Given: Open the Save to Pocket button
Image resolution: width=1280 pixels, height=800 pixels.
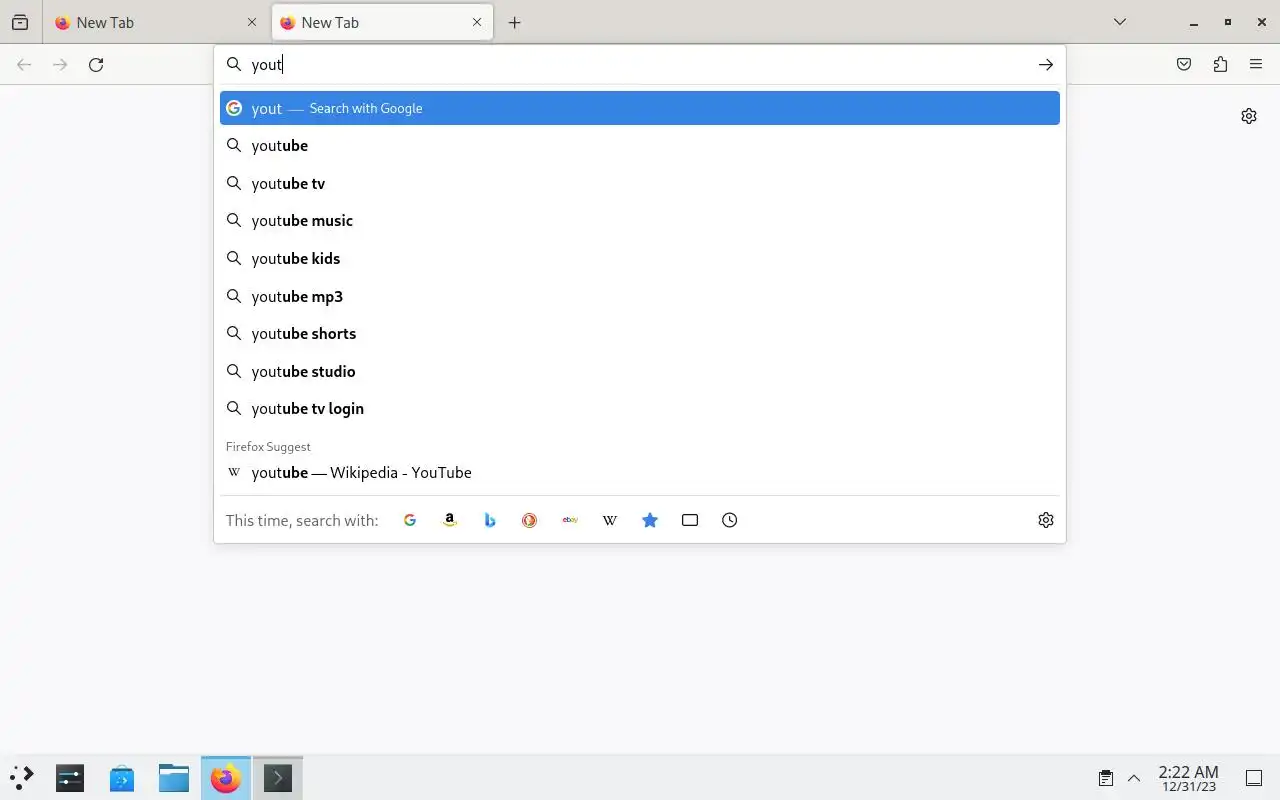Looking at the screenshot, I should [x=1184, y=65].
